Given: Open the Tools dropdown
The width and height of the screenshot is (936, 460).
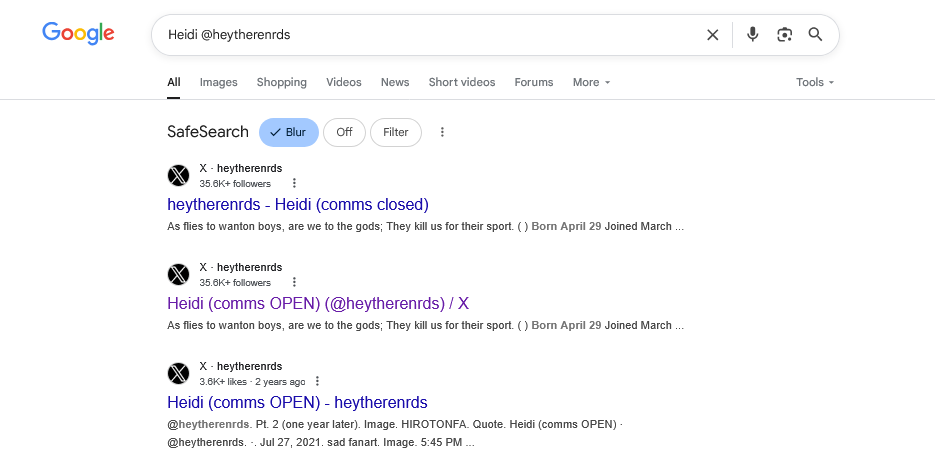Looking at the screenshot, I should coord(815,82).
